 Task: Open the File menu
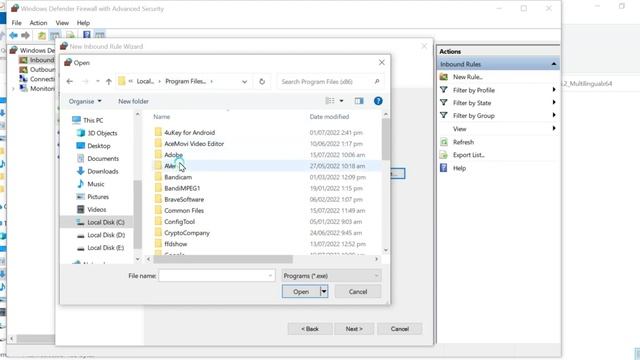pos(17,23)
